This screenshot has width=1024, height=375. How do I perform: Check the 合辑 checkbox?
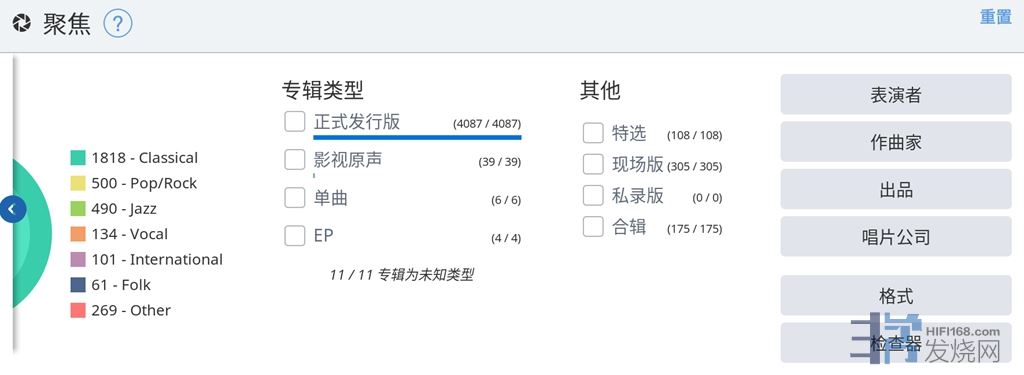(x=593, y=227)
